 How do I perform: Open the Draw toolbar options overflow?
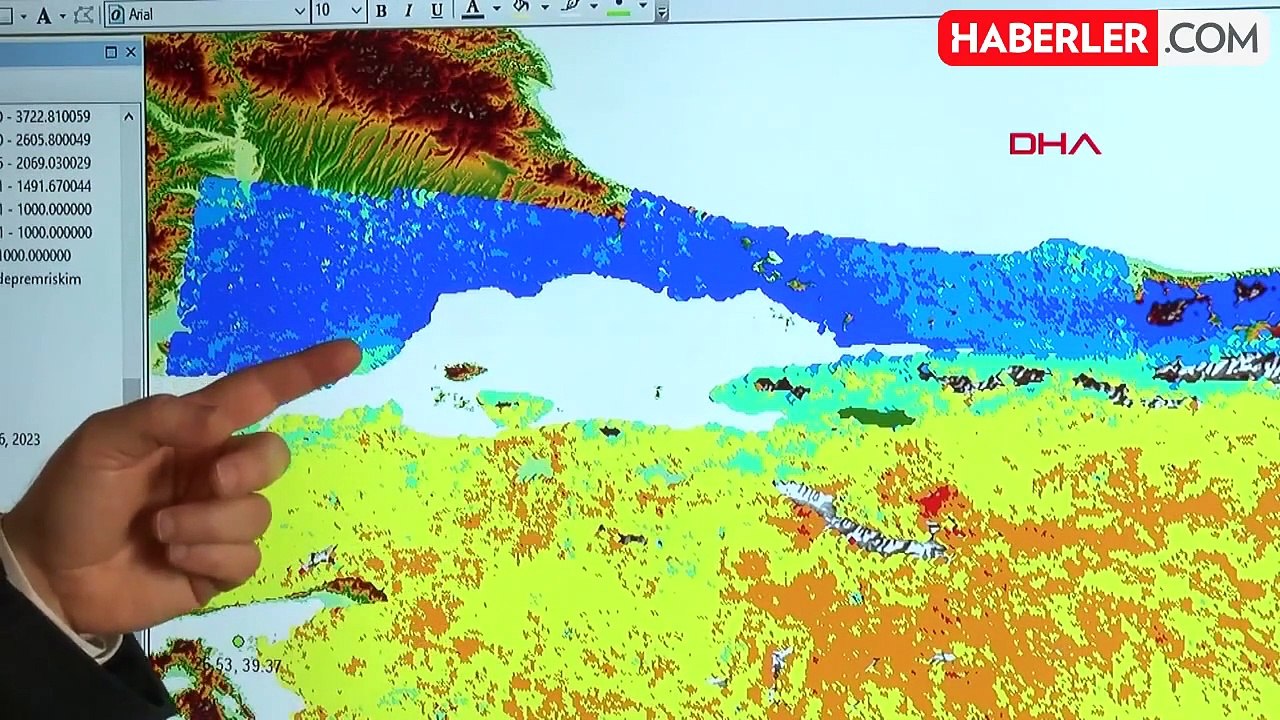[x=661, y=11]
